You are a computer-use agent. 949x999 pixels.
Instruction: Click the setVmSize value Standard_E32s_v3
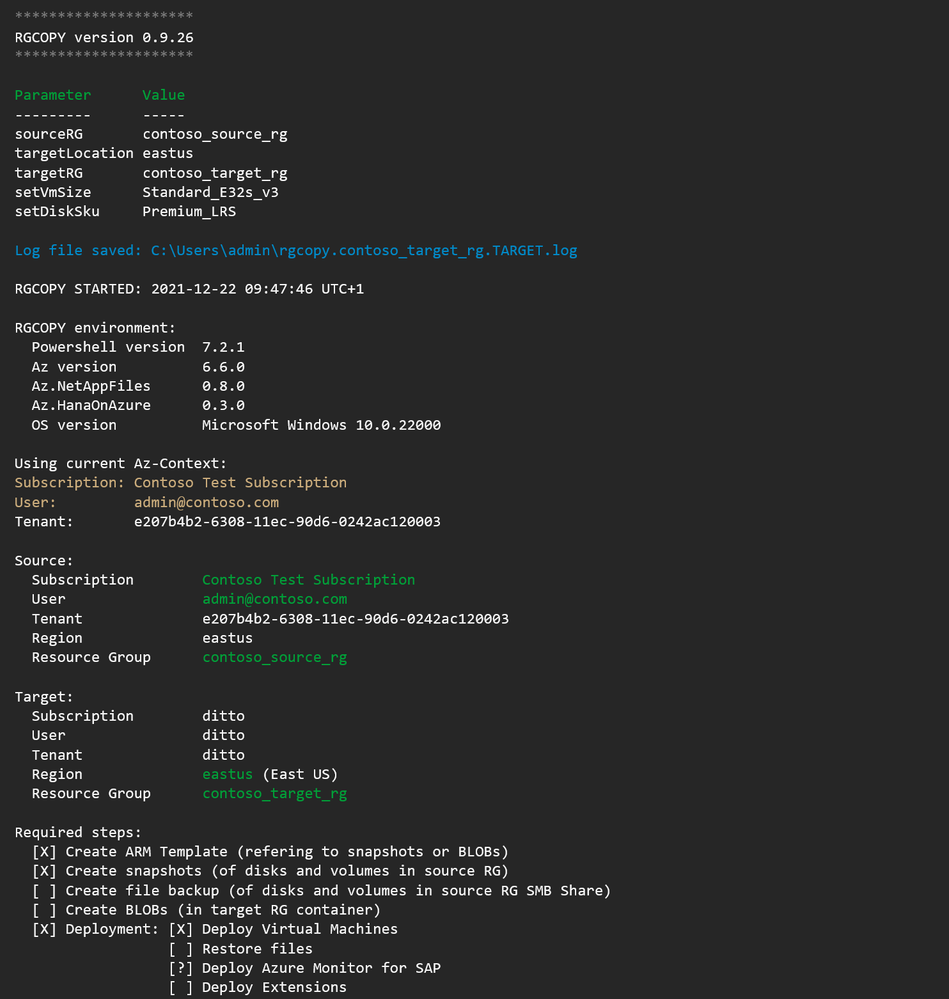(210, 192)
